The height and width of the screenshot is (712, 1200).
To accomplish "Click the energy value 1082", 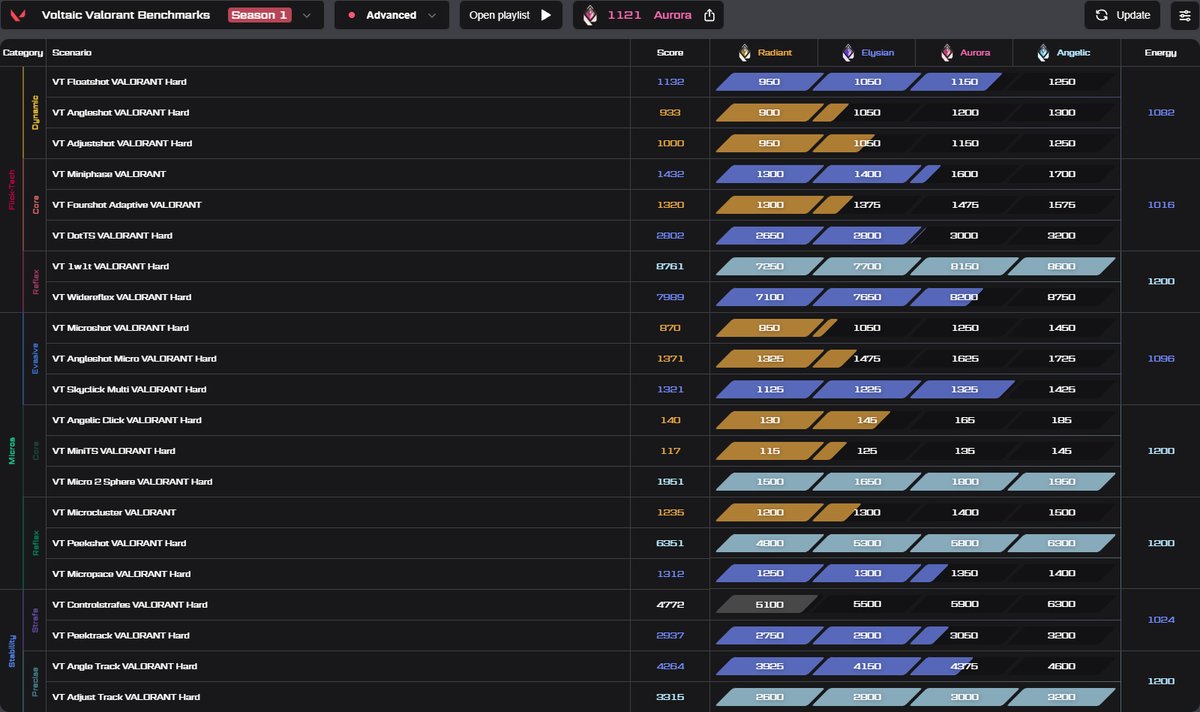I will (x=1161, y=113).
